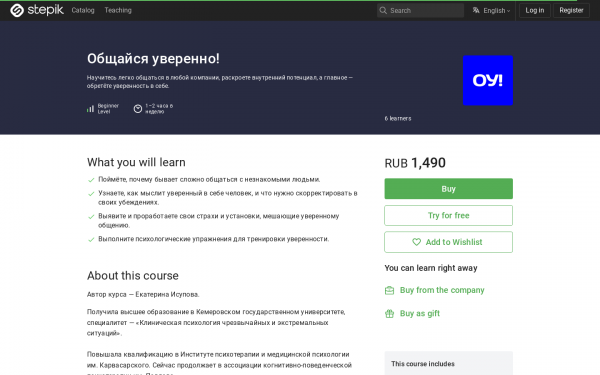Click the checkmark beside 'Поймёте, почему бывает сложно'
This screenshot has height=375, width=600.
pyautogui.click(x=91, y=180)
